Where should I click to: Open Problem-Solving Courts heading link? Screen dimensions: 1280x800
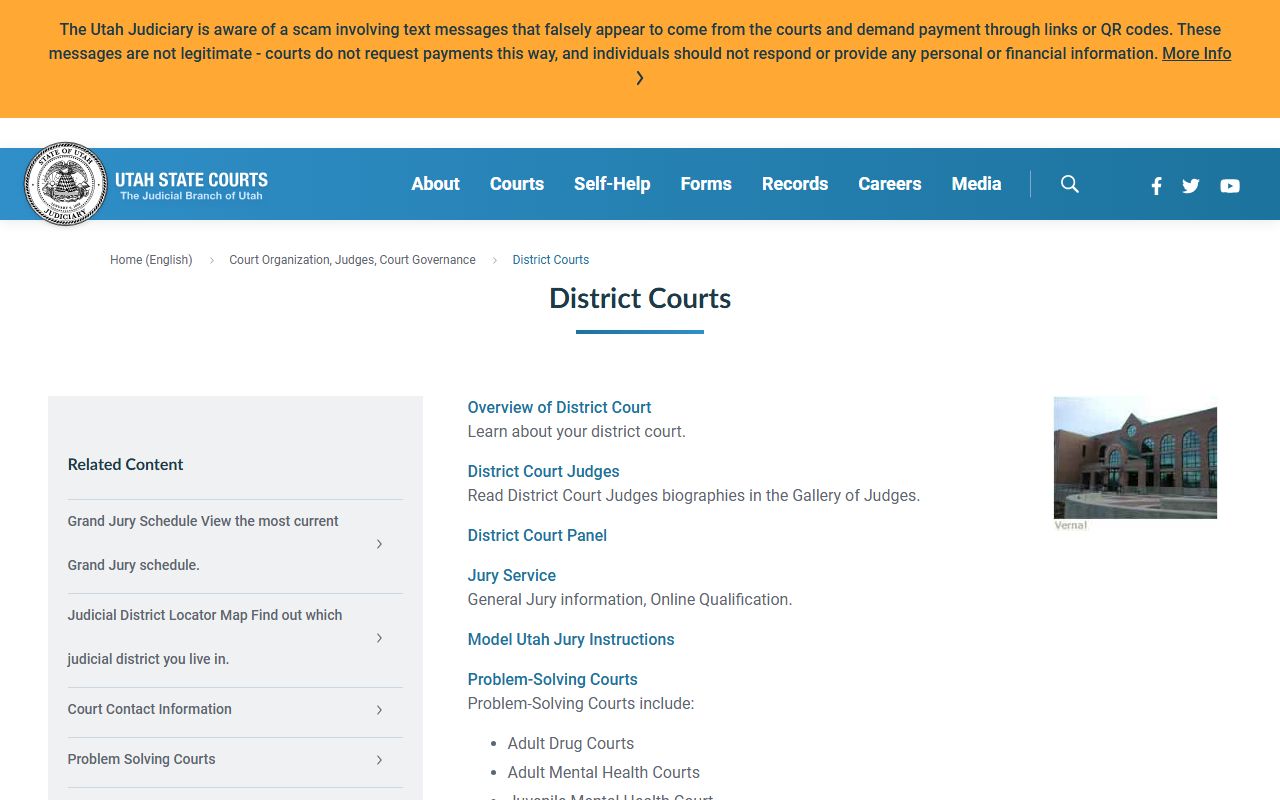click(x=552, y=679)
